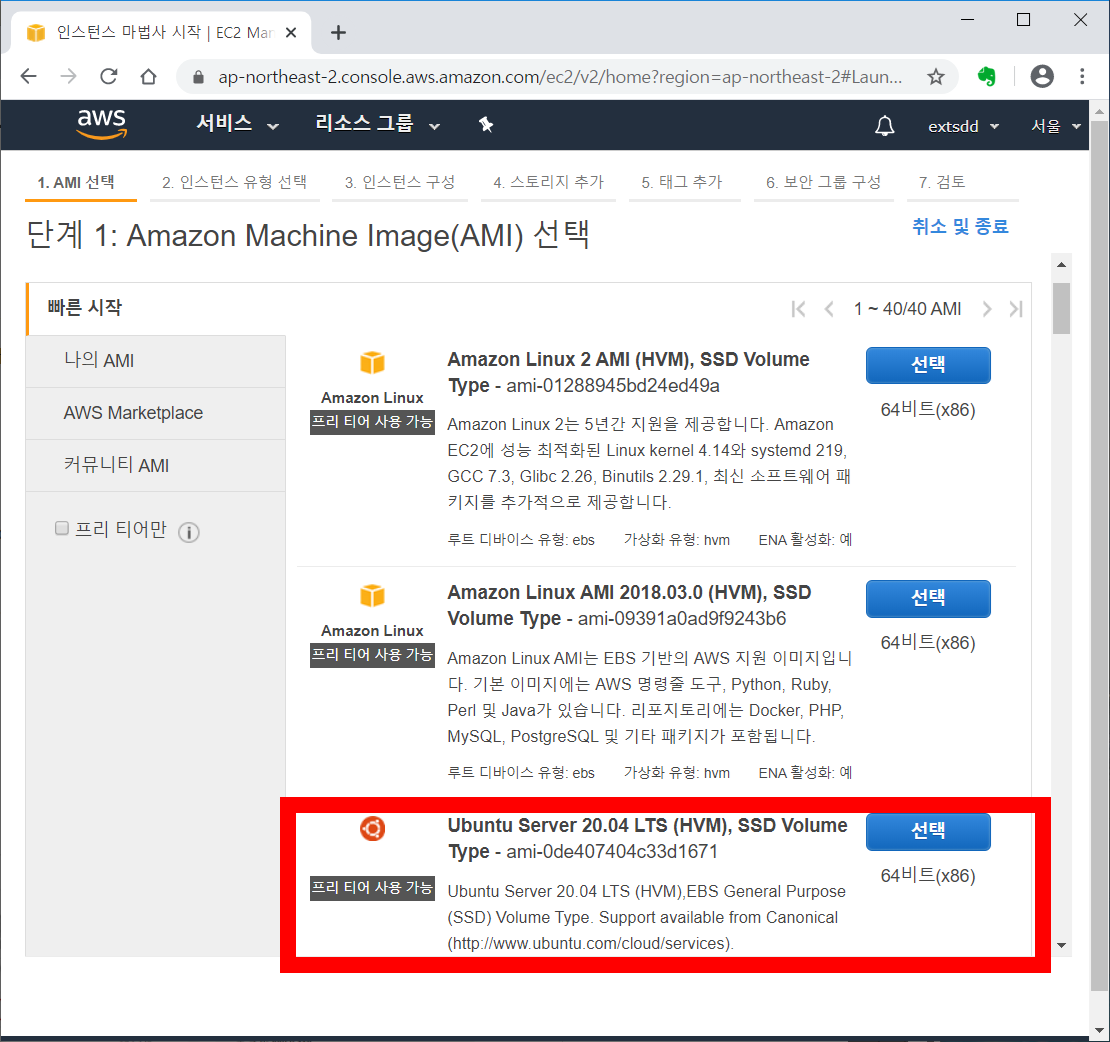Reload the page with the refresh icon
This screenshot has height=1042, width=1110.
(108, 76)
